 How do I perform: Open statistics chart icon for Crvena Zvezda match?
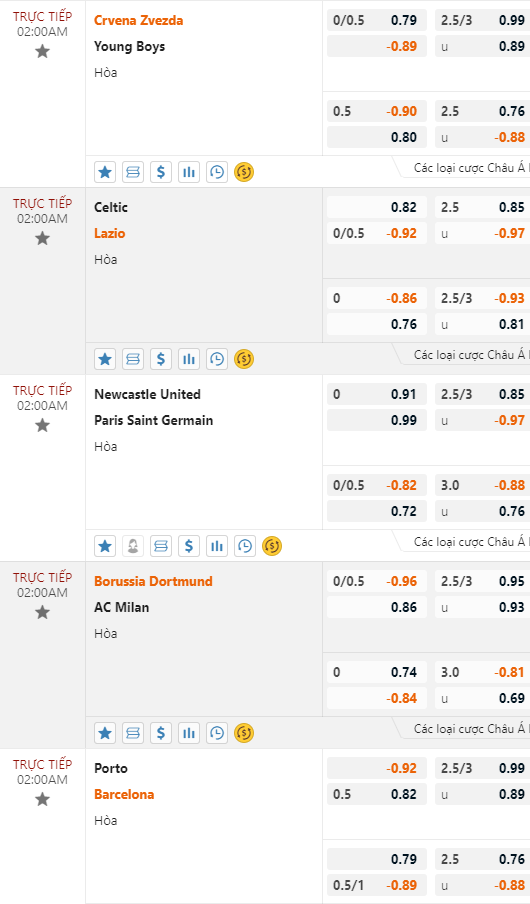[x=189, y=172]
